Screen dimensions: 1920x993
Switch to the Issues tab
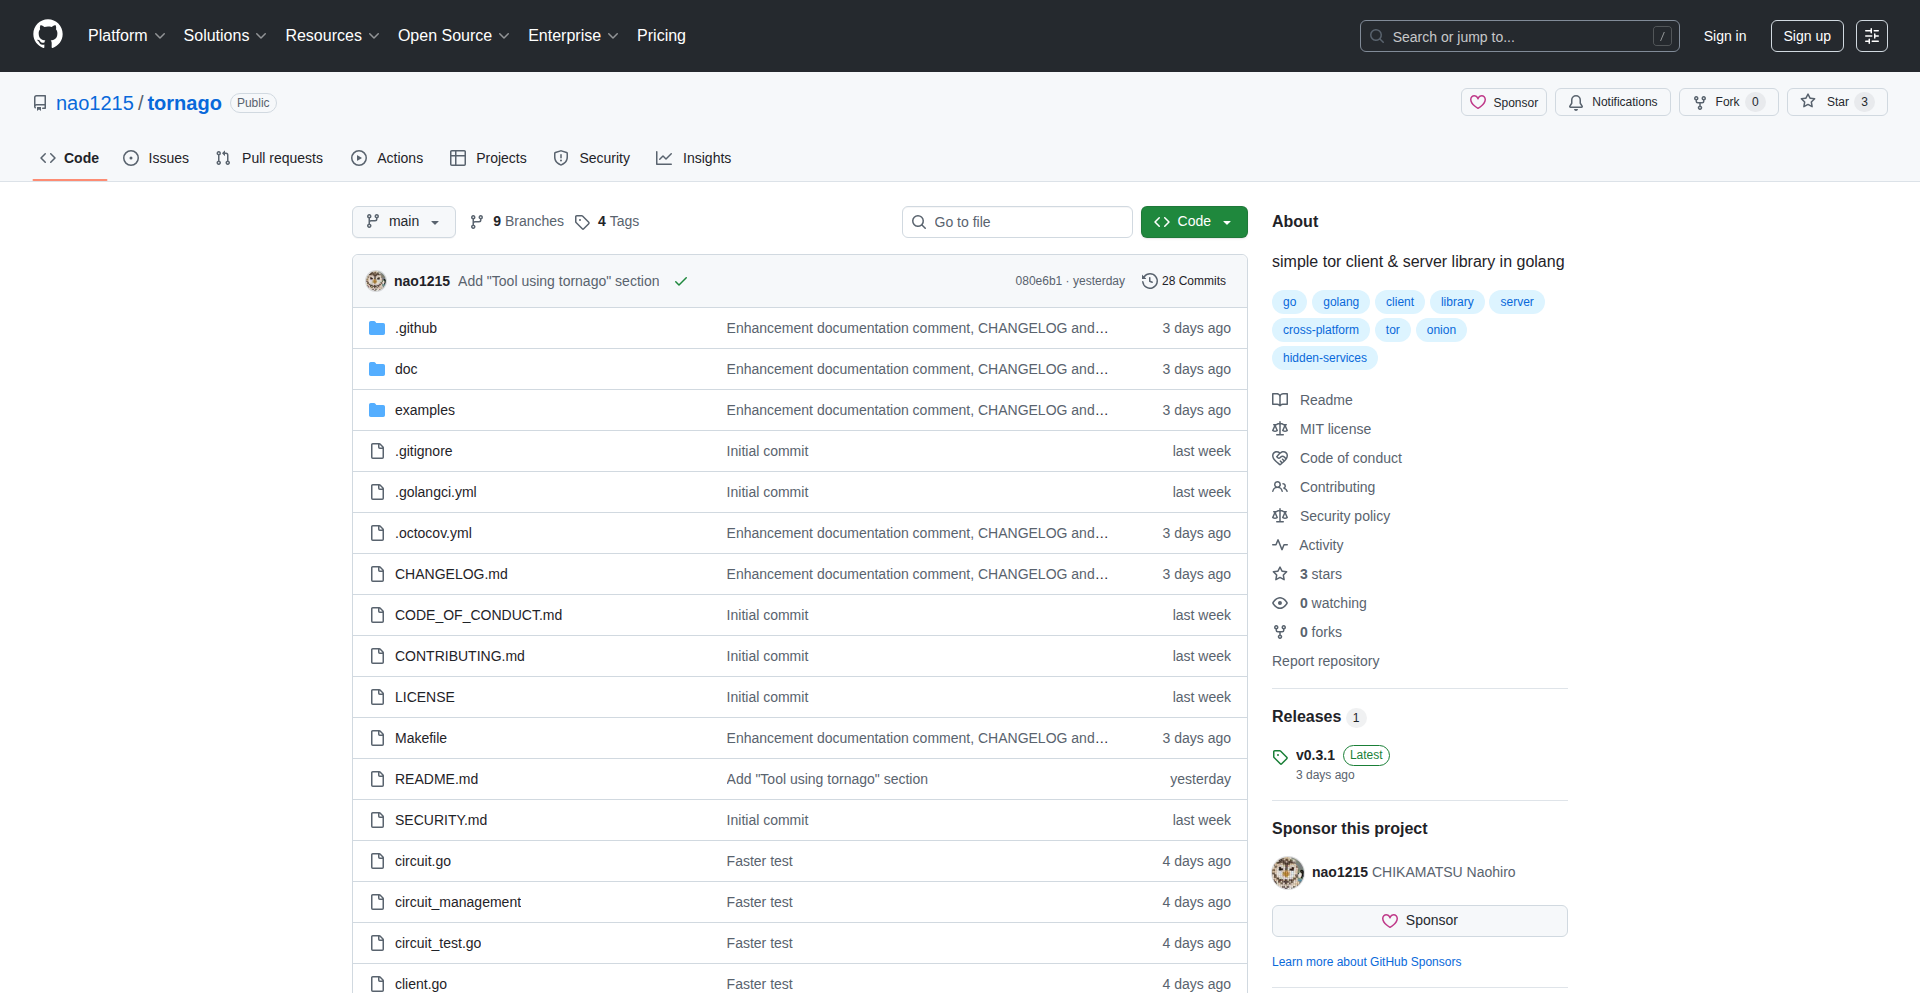(156, 158)
